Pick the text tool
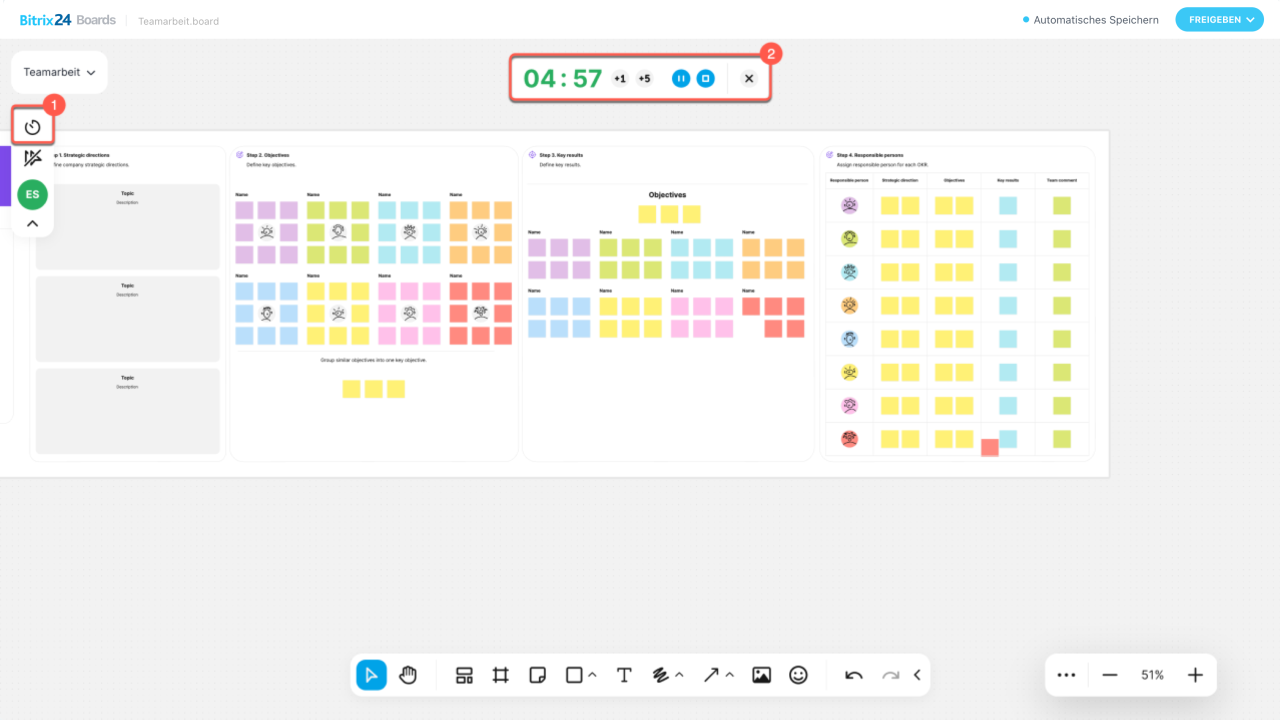1280x720 pixels. pyautogui.click(x=624, y=675)
